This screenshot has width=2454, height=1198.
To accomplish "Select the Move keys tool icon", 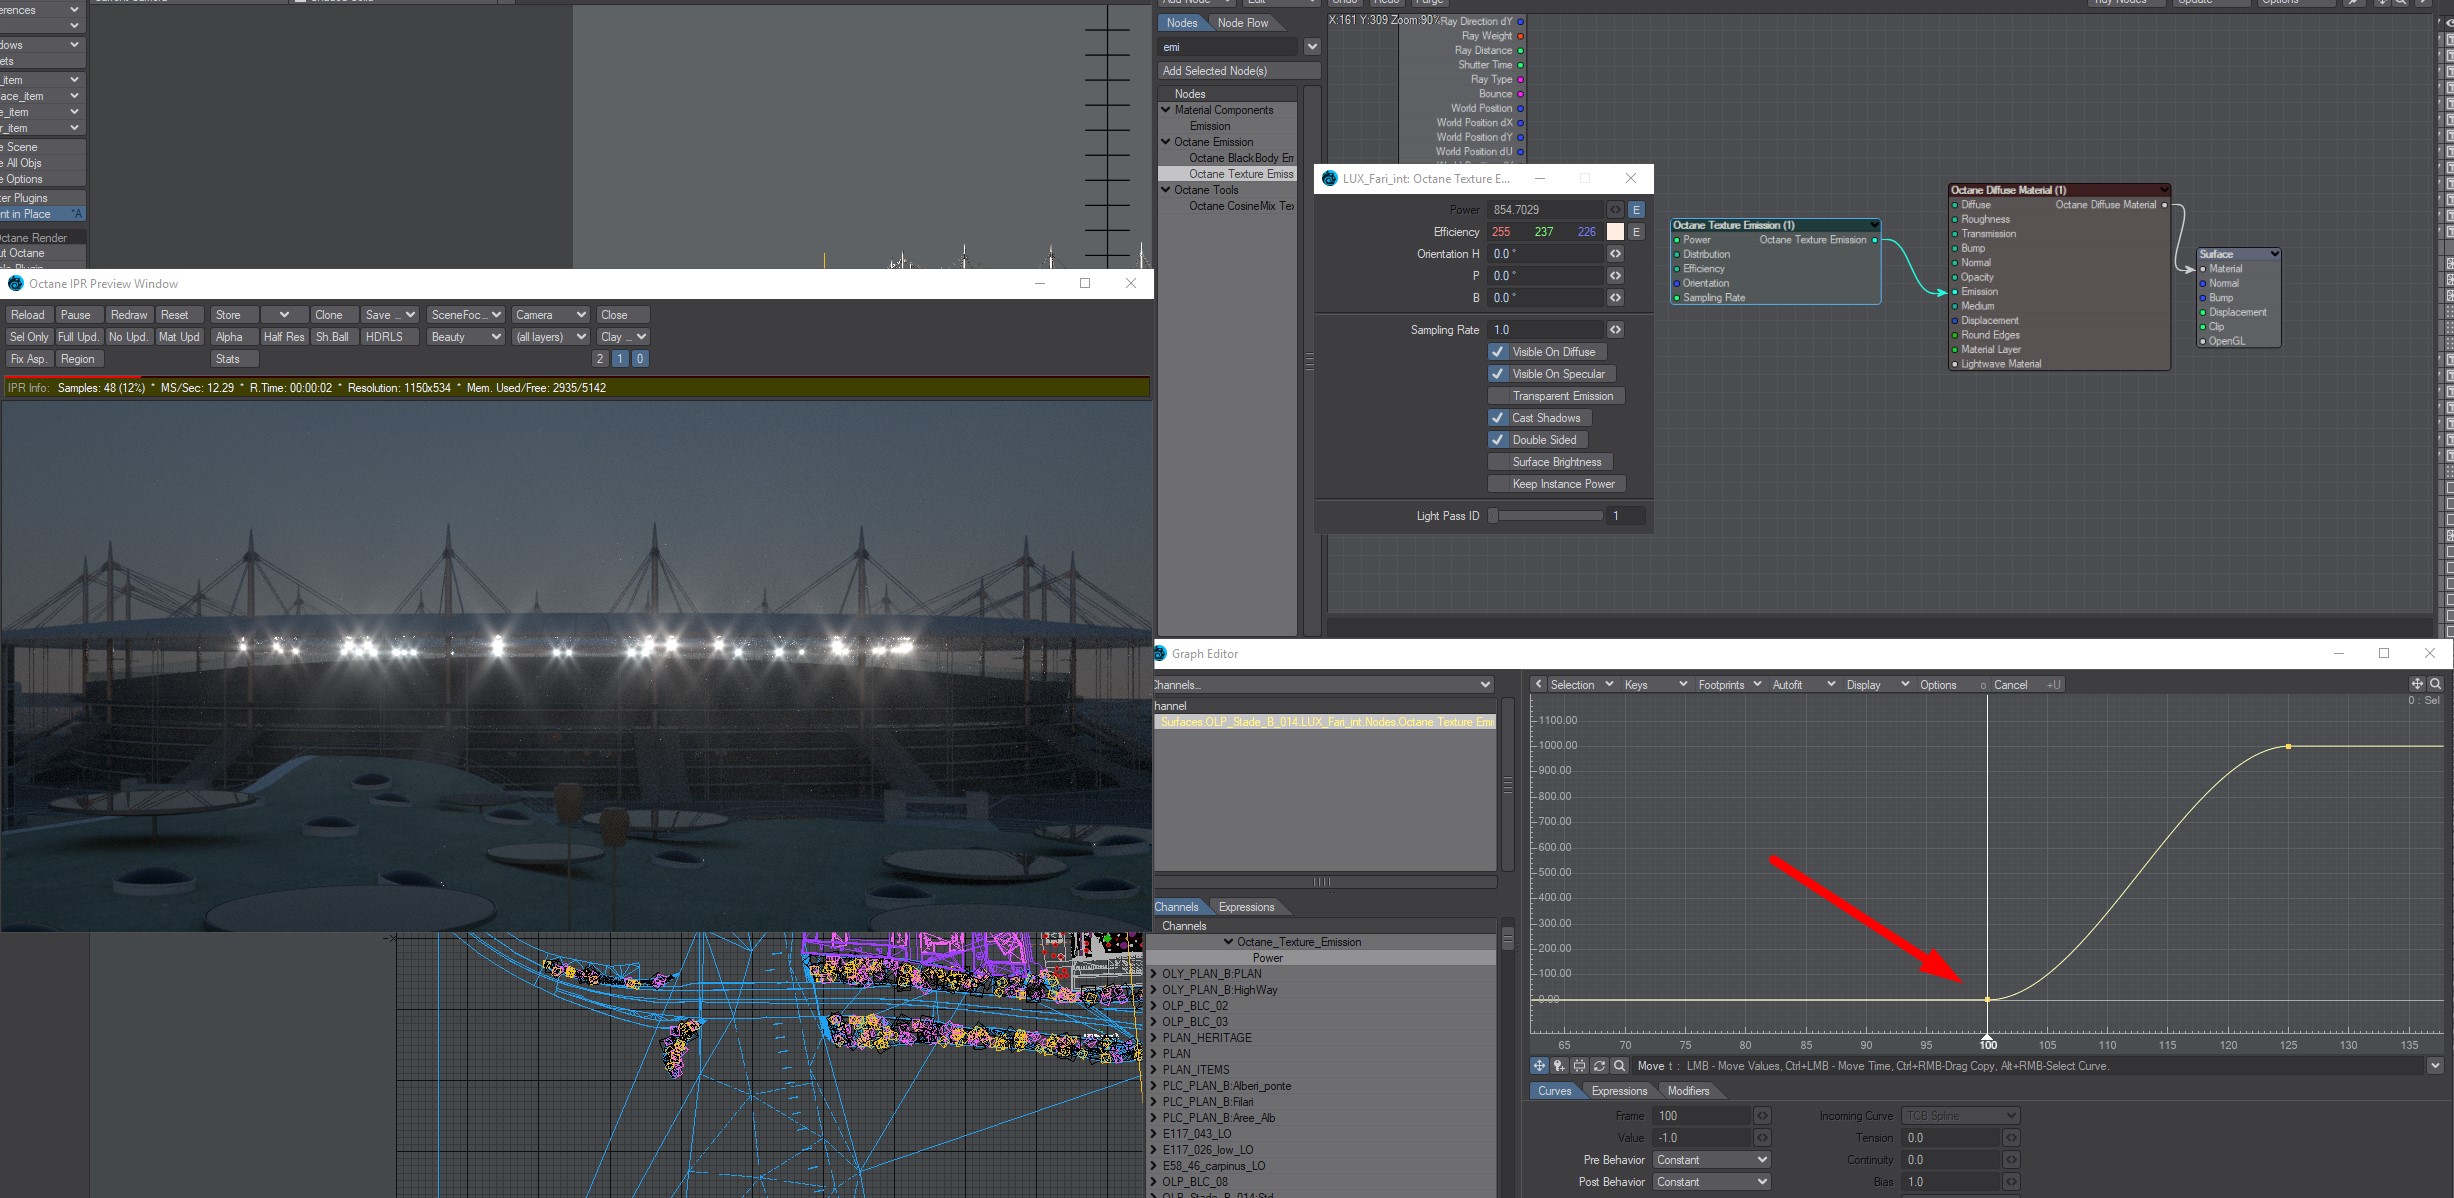I will [1539, 1066].
